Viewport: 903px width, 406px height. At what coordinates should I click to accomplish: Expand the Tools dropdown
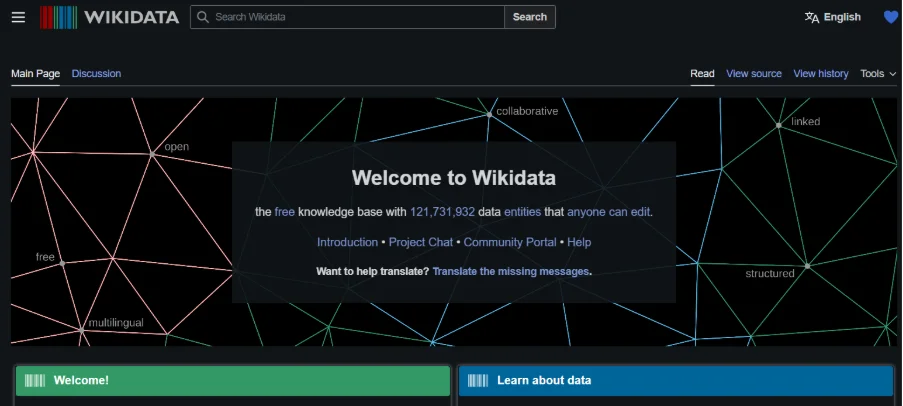(878, 74)
